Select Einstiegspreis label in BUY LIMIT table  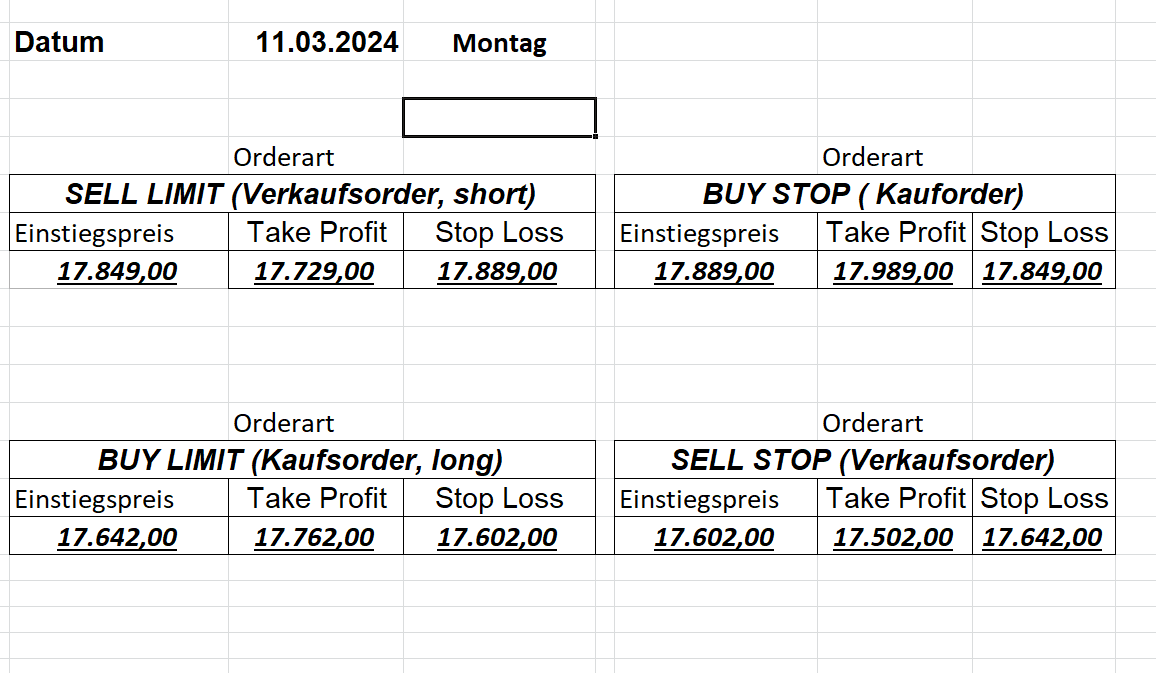click(x=95, y=499)
